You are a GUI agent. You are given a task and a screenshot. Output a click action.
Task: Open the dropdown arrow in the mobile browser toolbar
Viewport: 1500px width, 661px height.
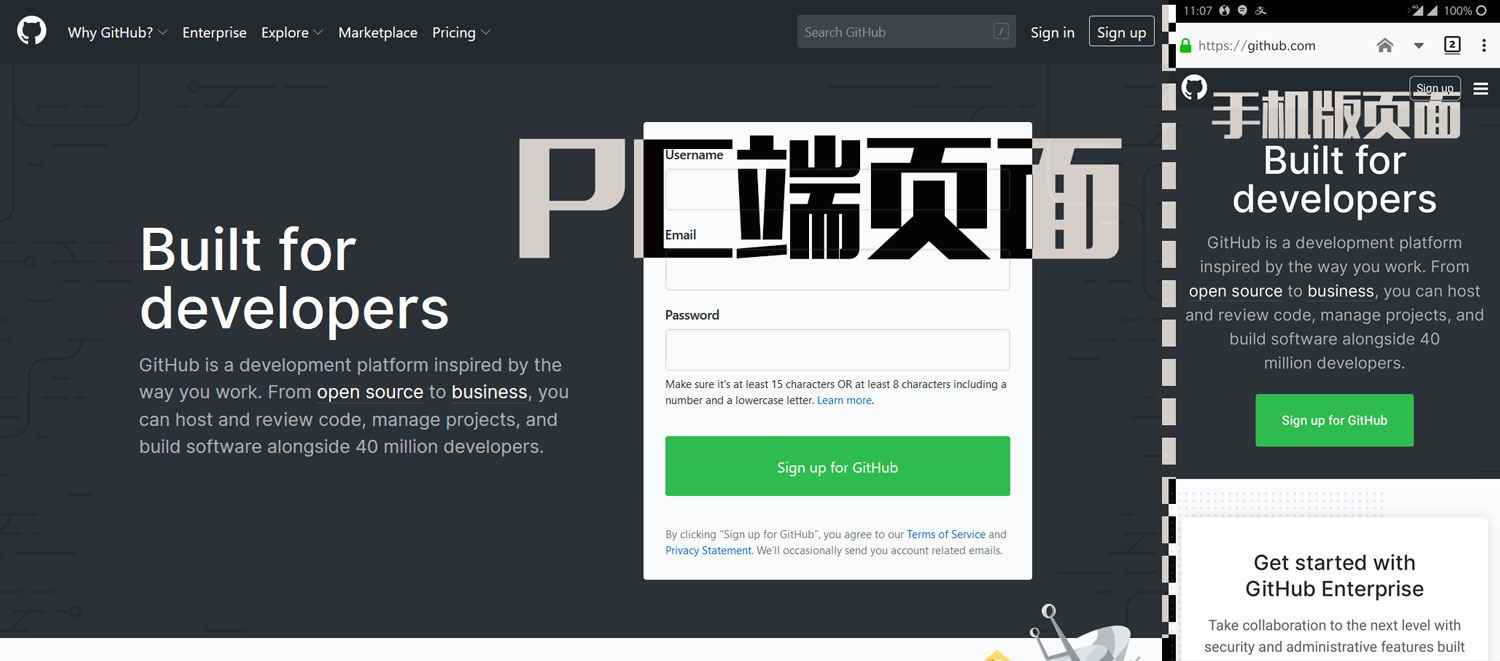coord(1418,46)
